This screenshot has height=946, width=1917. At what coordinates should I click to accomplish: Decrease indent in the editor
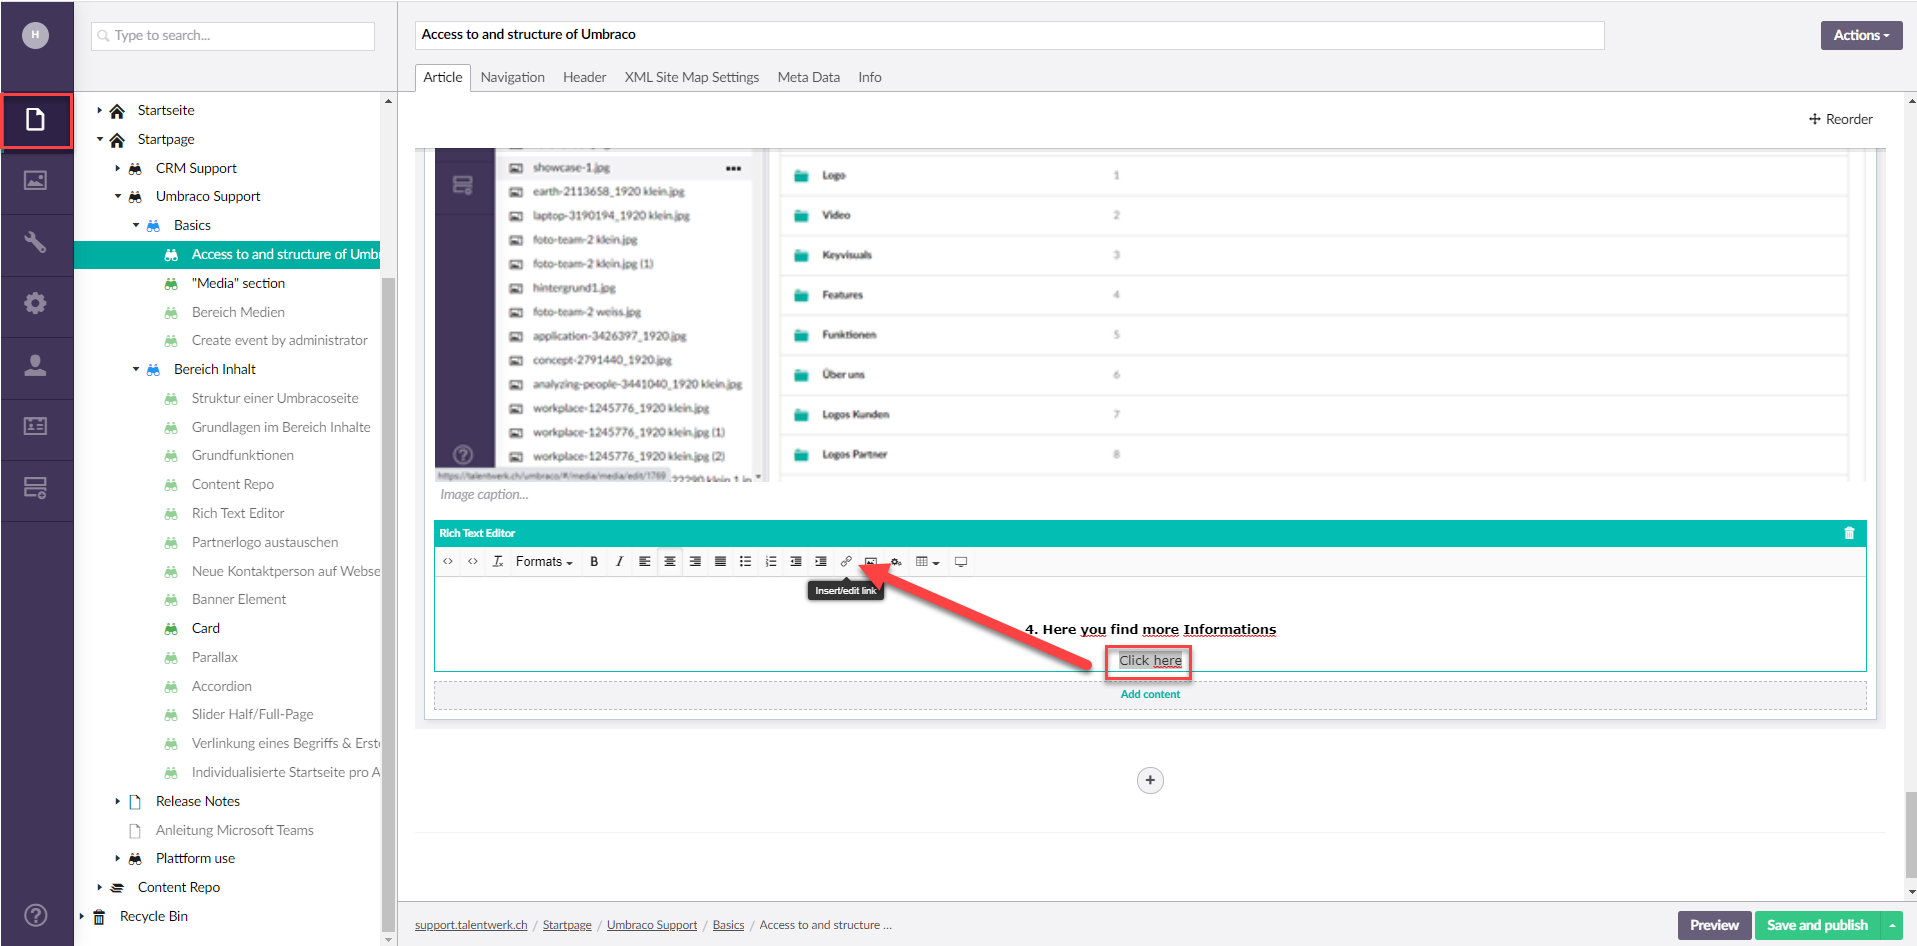(796, 562)
